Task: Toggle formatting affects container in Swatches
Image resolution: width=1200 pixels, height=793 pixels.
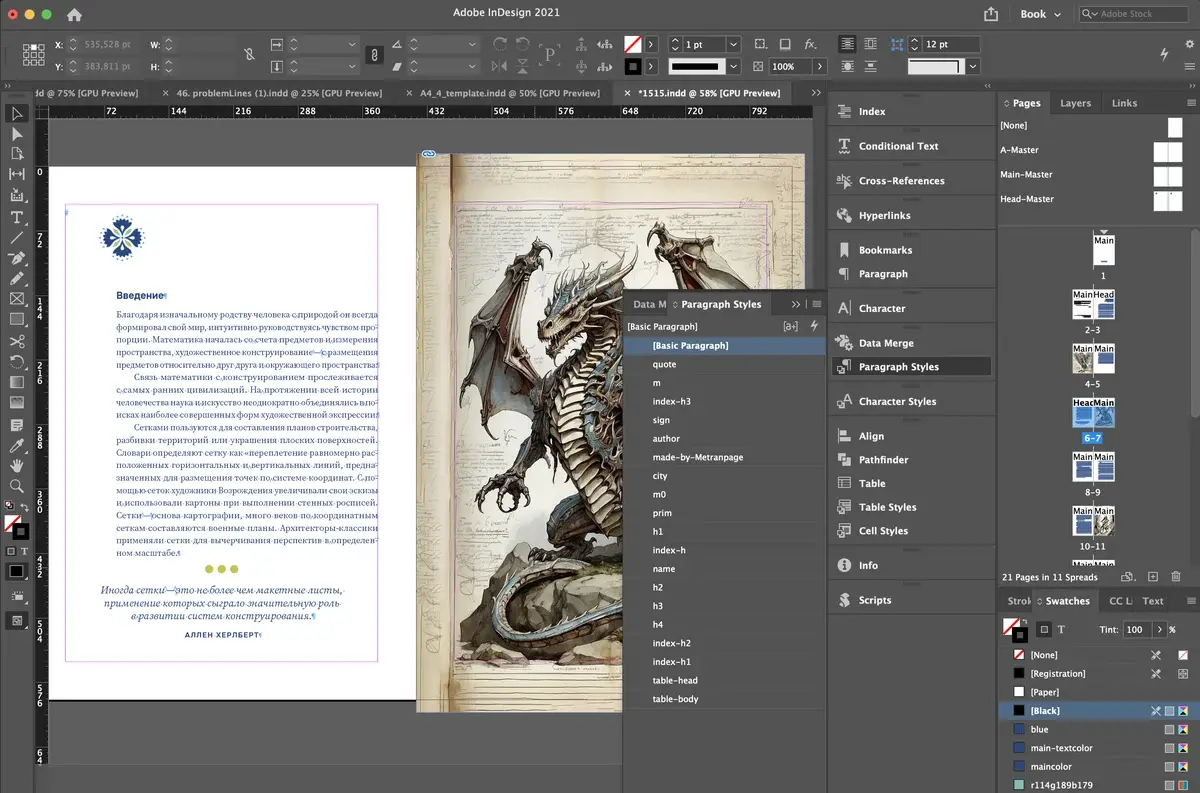Action: pos(1043,630)
